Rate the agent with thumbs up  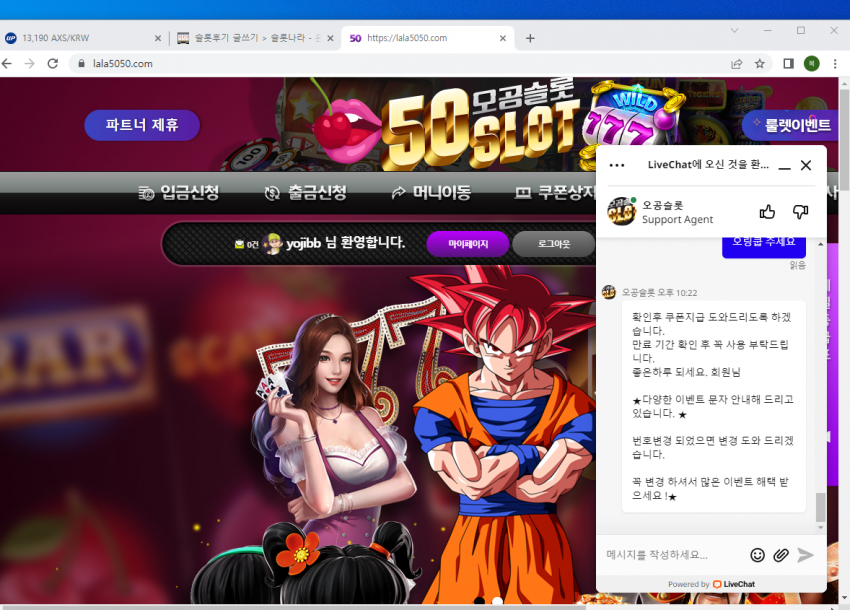tap(767, 211)
